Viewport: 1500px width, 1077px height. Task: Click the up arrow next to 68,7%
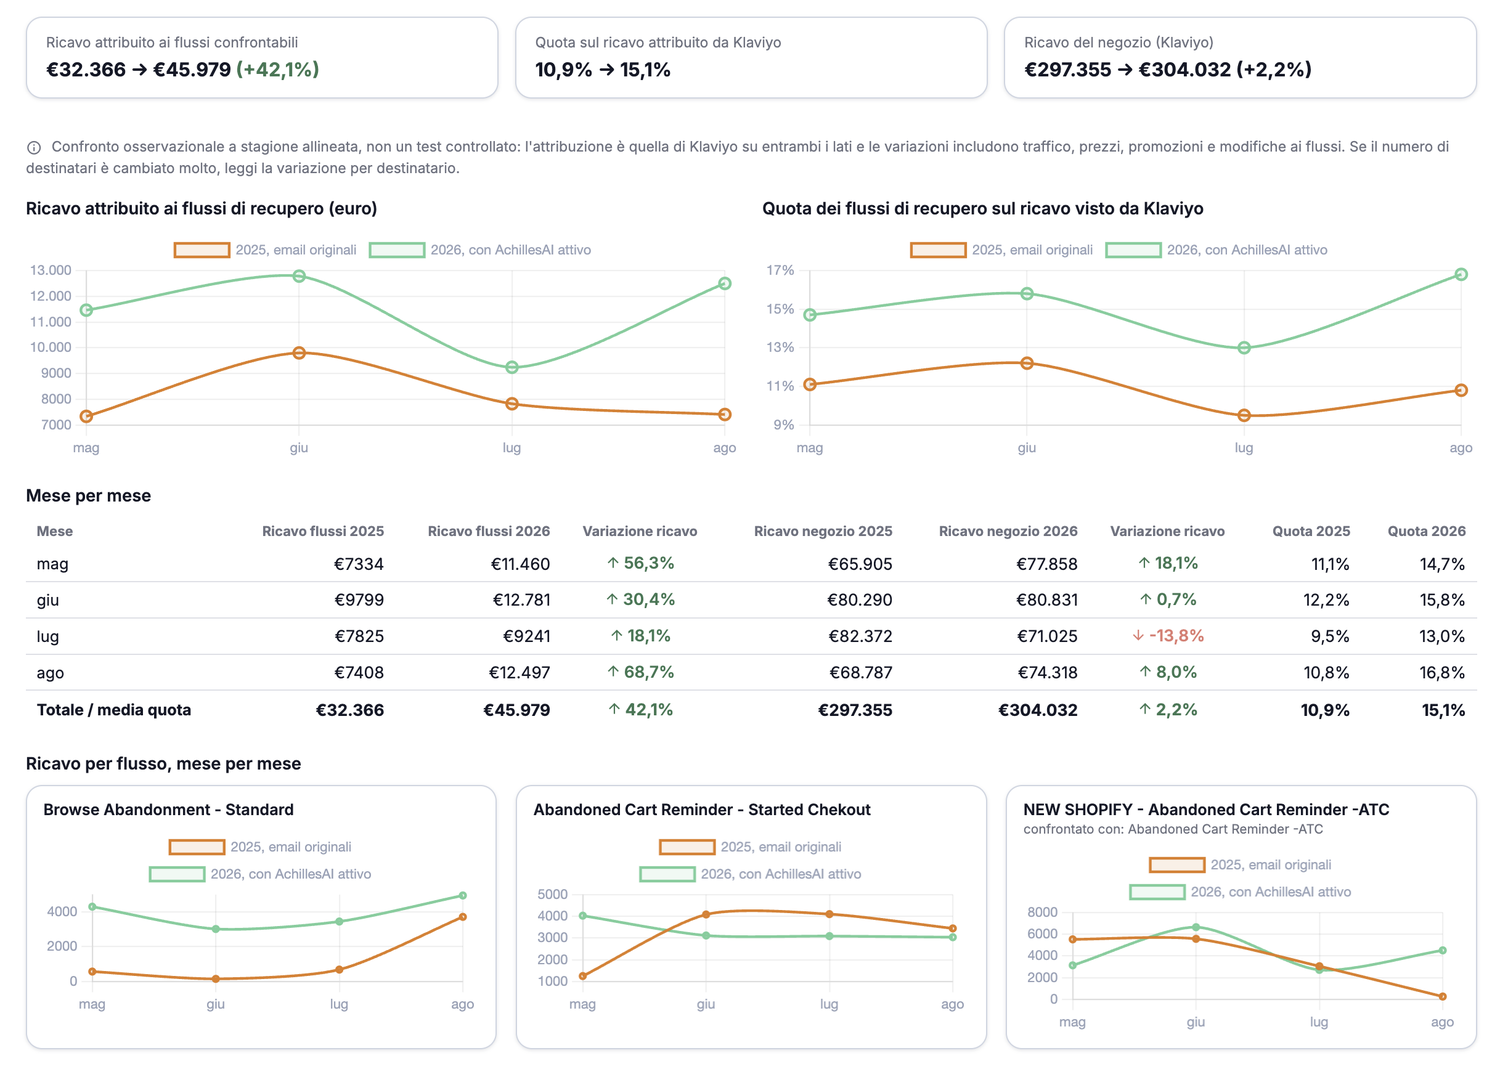(613, 672)
